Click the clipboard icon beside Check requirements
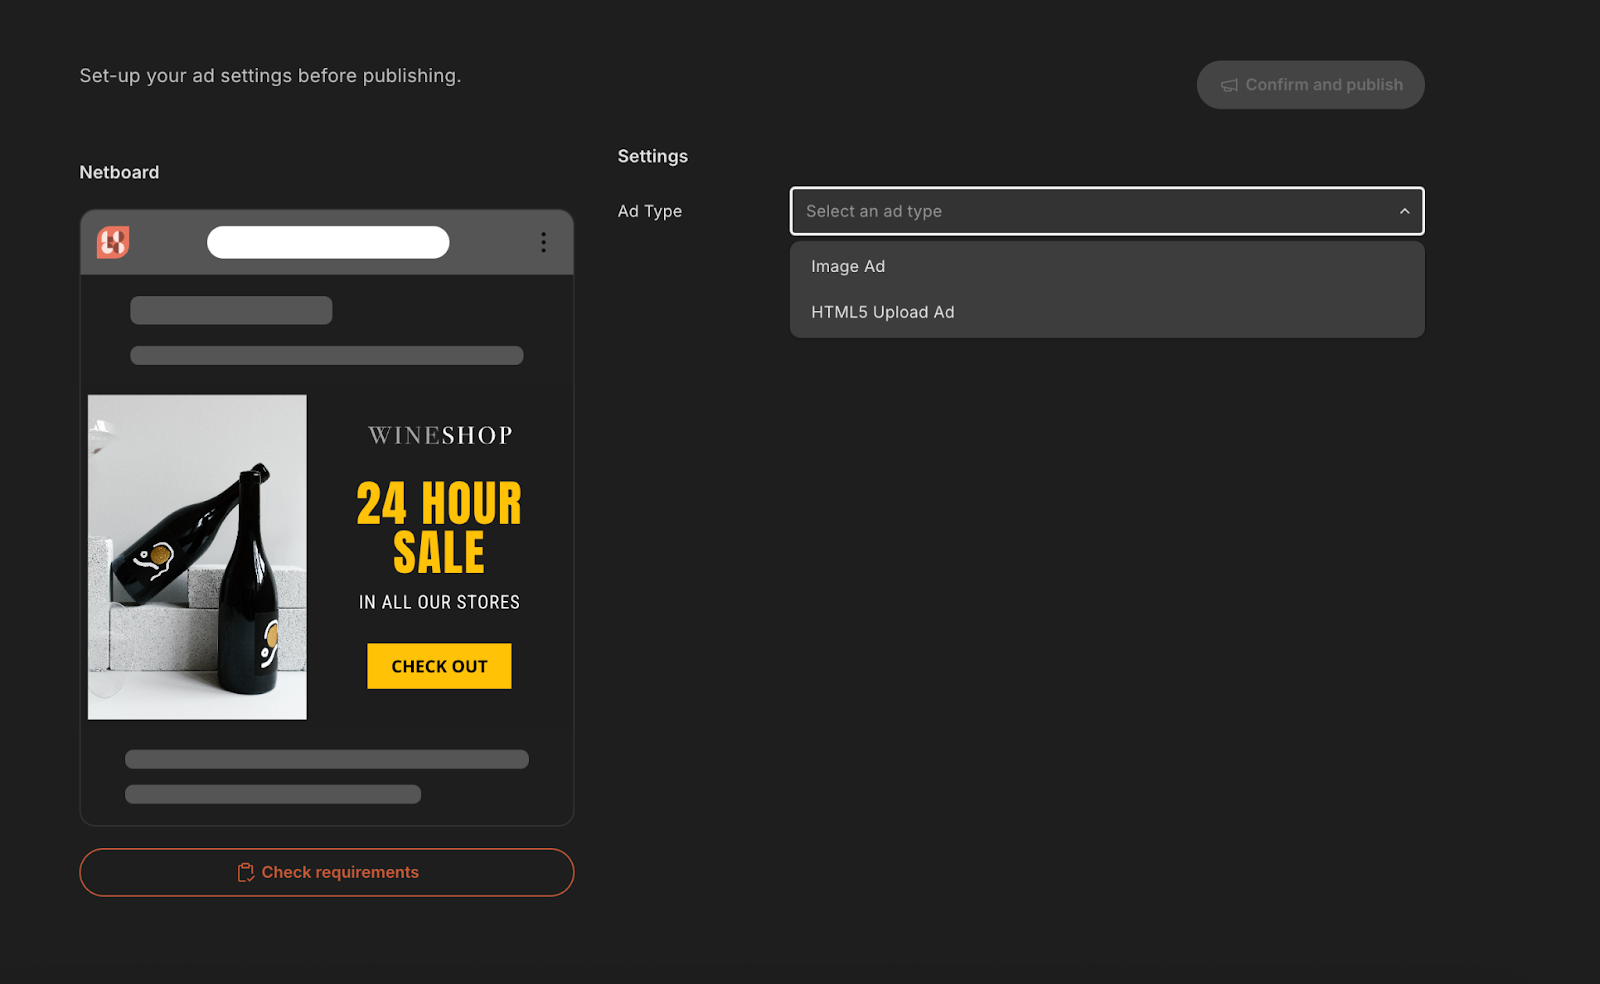 (x=245, y=873)
